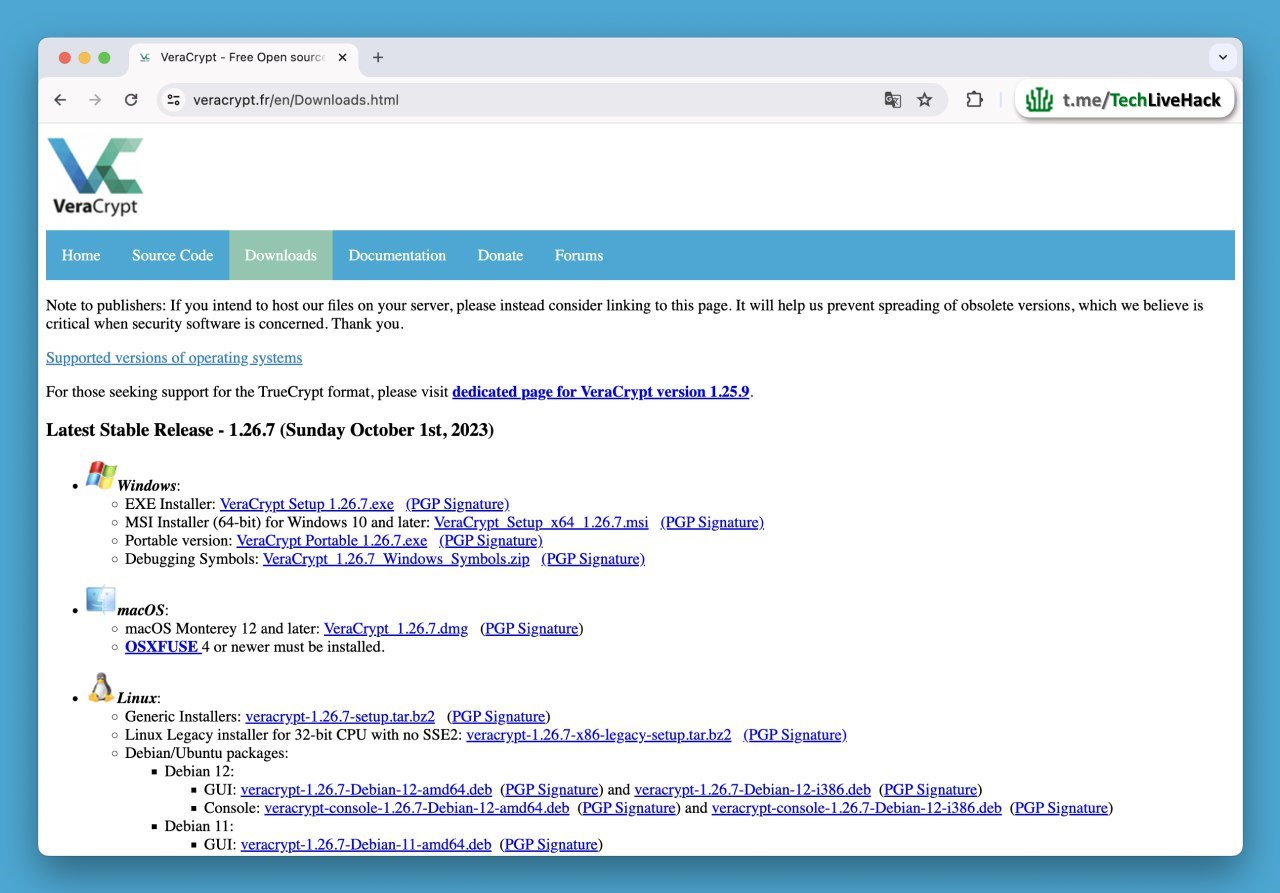Open PGP Signature for Debugging Symbols

click(x=593, y=559)
